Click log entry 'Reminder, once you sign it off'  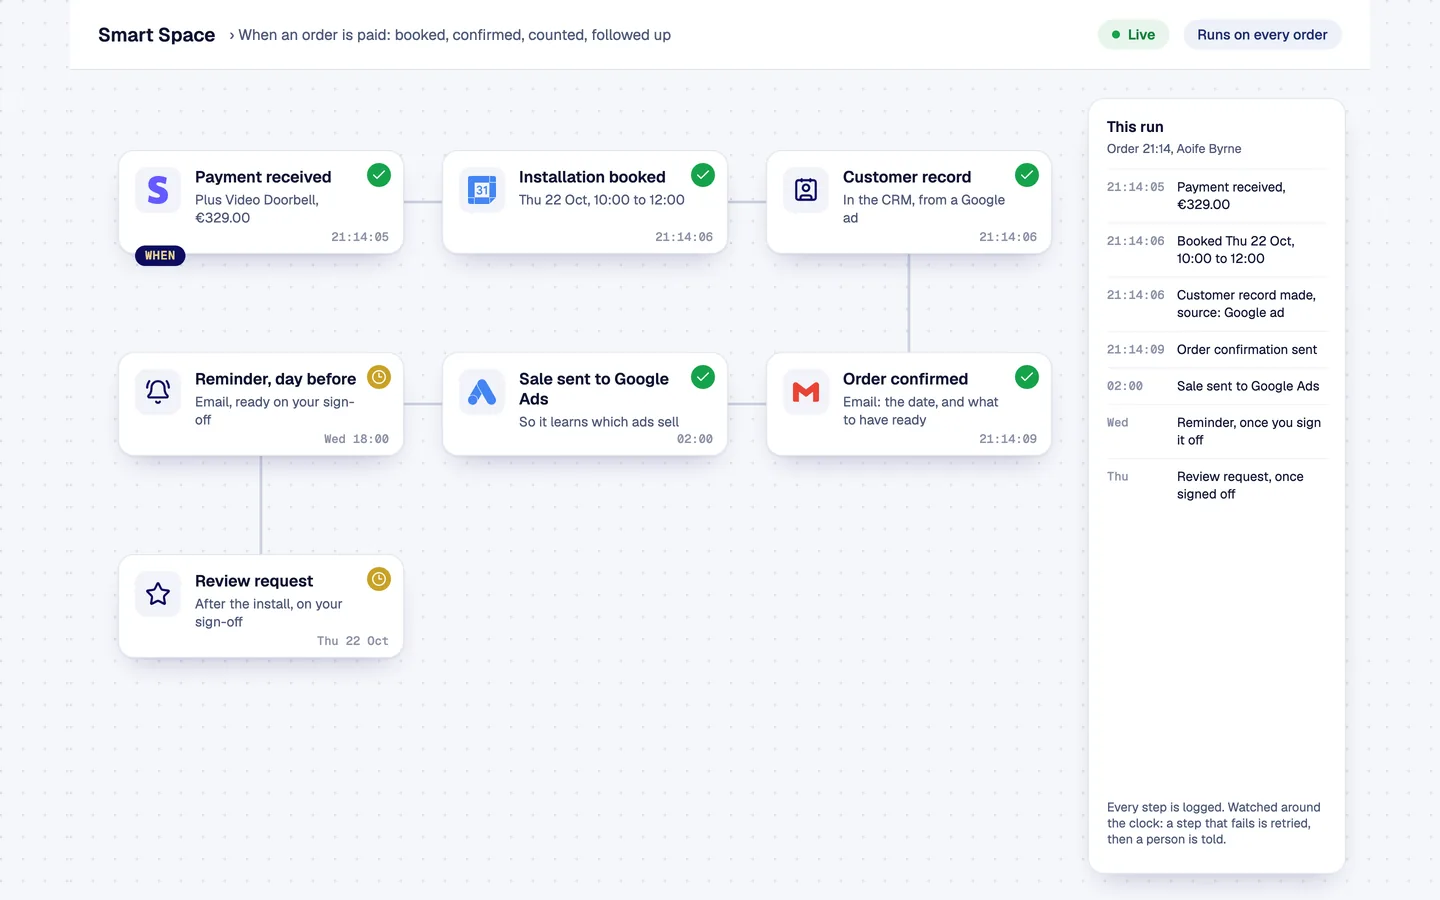coord(1217,431)
